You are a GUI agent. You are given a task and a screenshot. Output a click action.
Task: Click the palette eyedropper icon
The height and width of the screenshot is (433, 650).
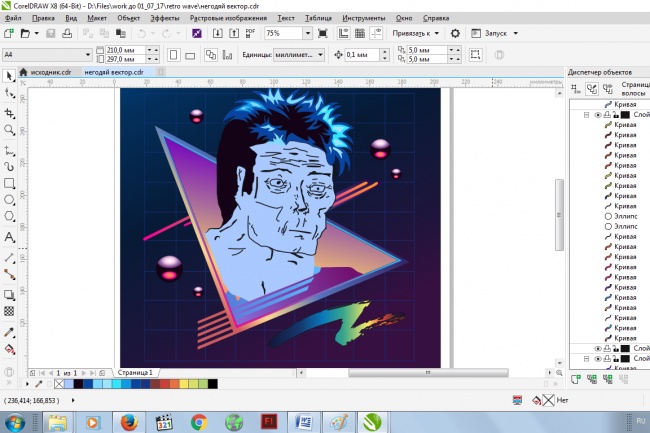click(x=39, y=384)
